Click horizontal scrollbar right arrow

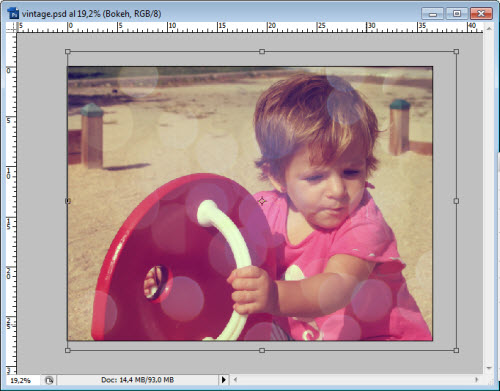click(476, 380)
